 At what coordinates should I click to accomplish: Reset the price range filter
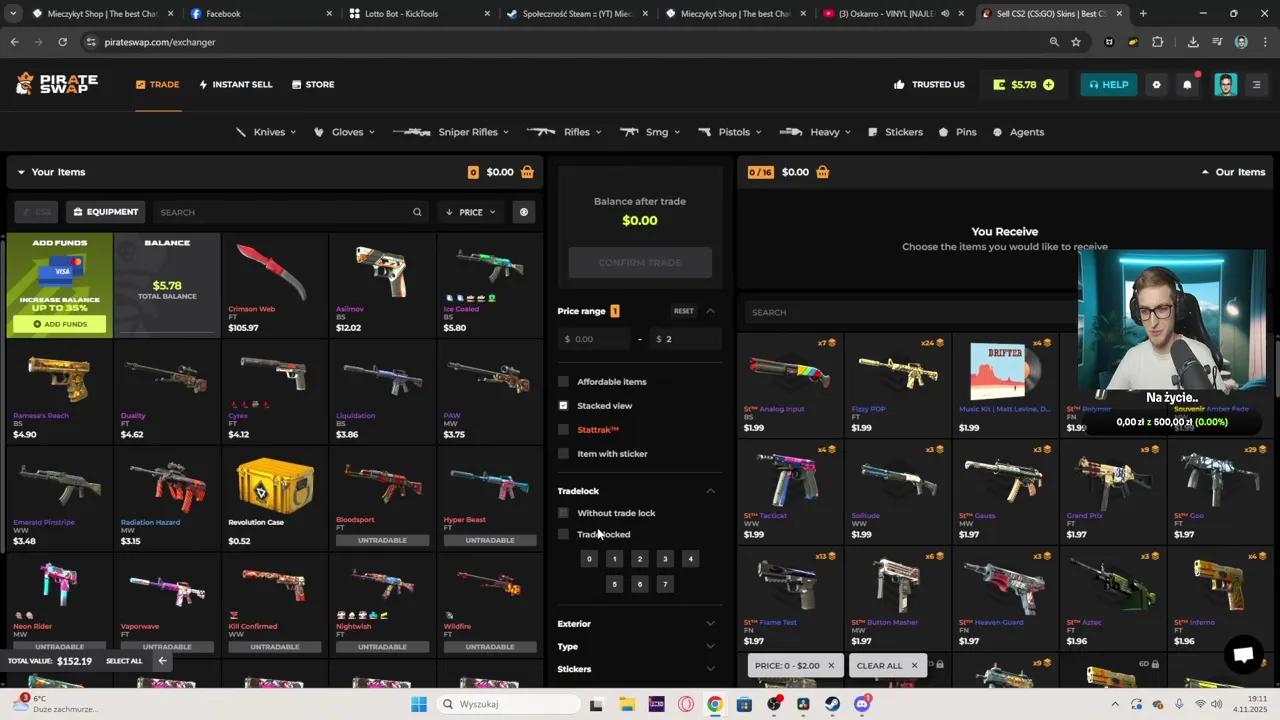coord(683,311)
